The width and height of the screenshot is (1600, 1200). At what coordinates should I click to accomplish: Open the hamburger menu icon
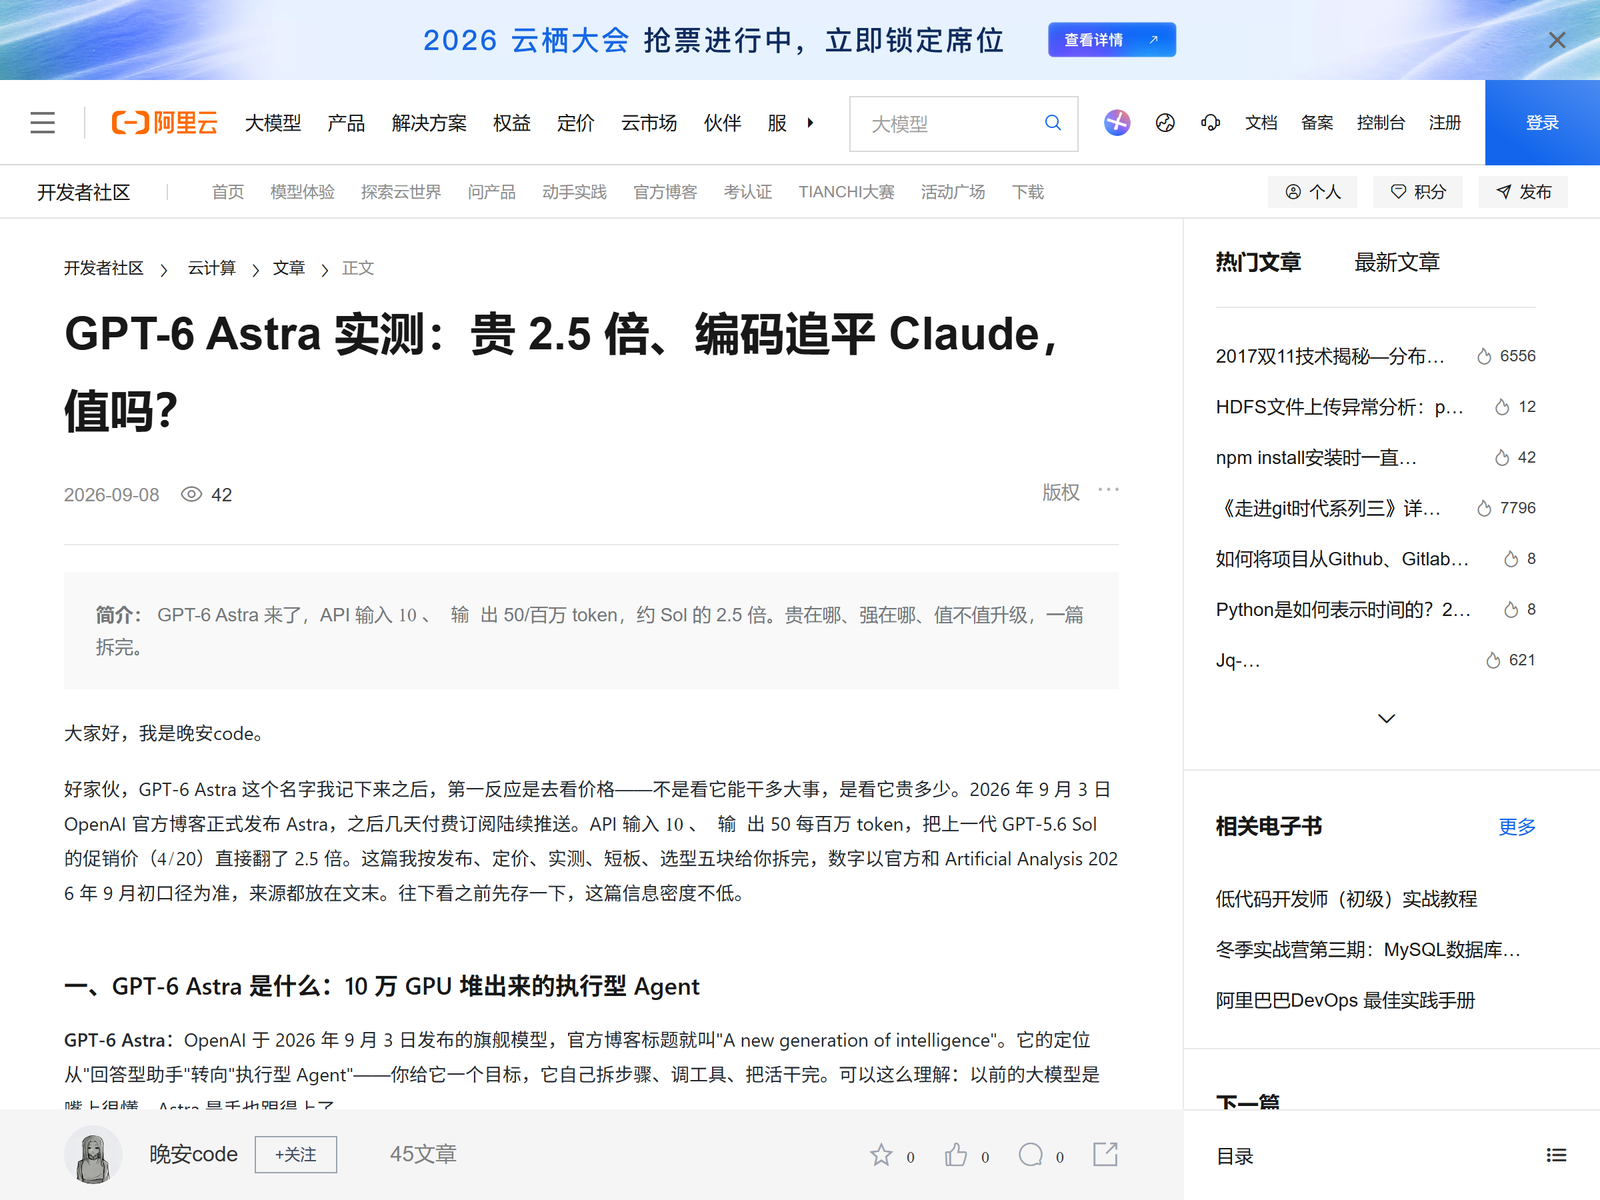point(43,123)
